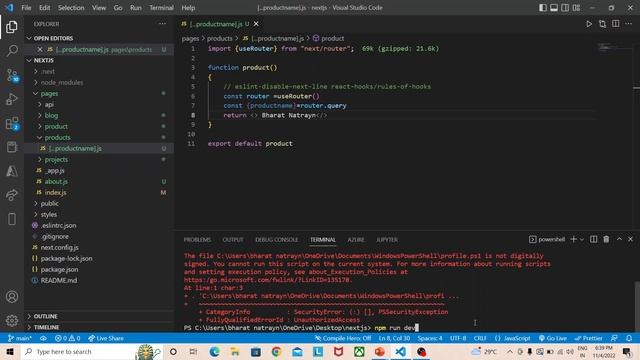This screenshot has height=360, width=640.
Task: Customize layout icon in title bar
Action: coord(576,8)
